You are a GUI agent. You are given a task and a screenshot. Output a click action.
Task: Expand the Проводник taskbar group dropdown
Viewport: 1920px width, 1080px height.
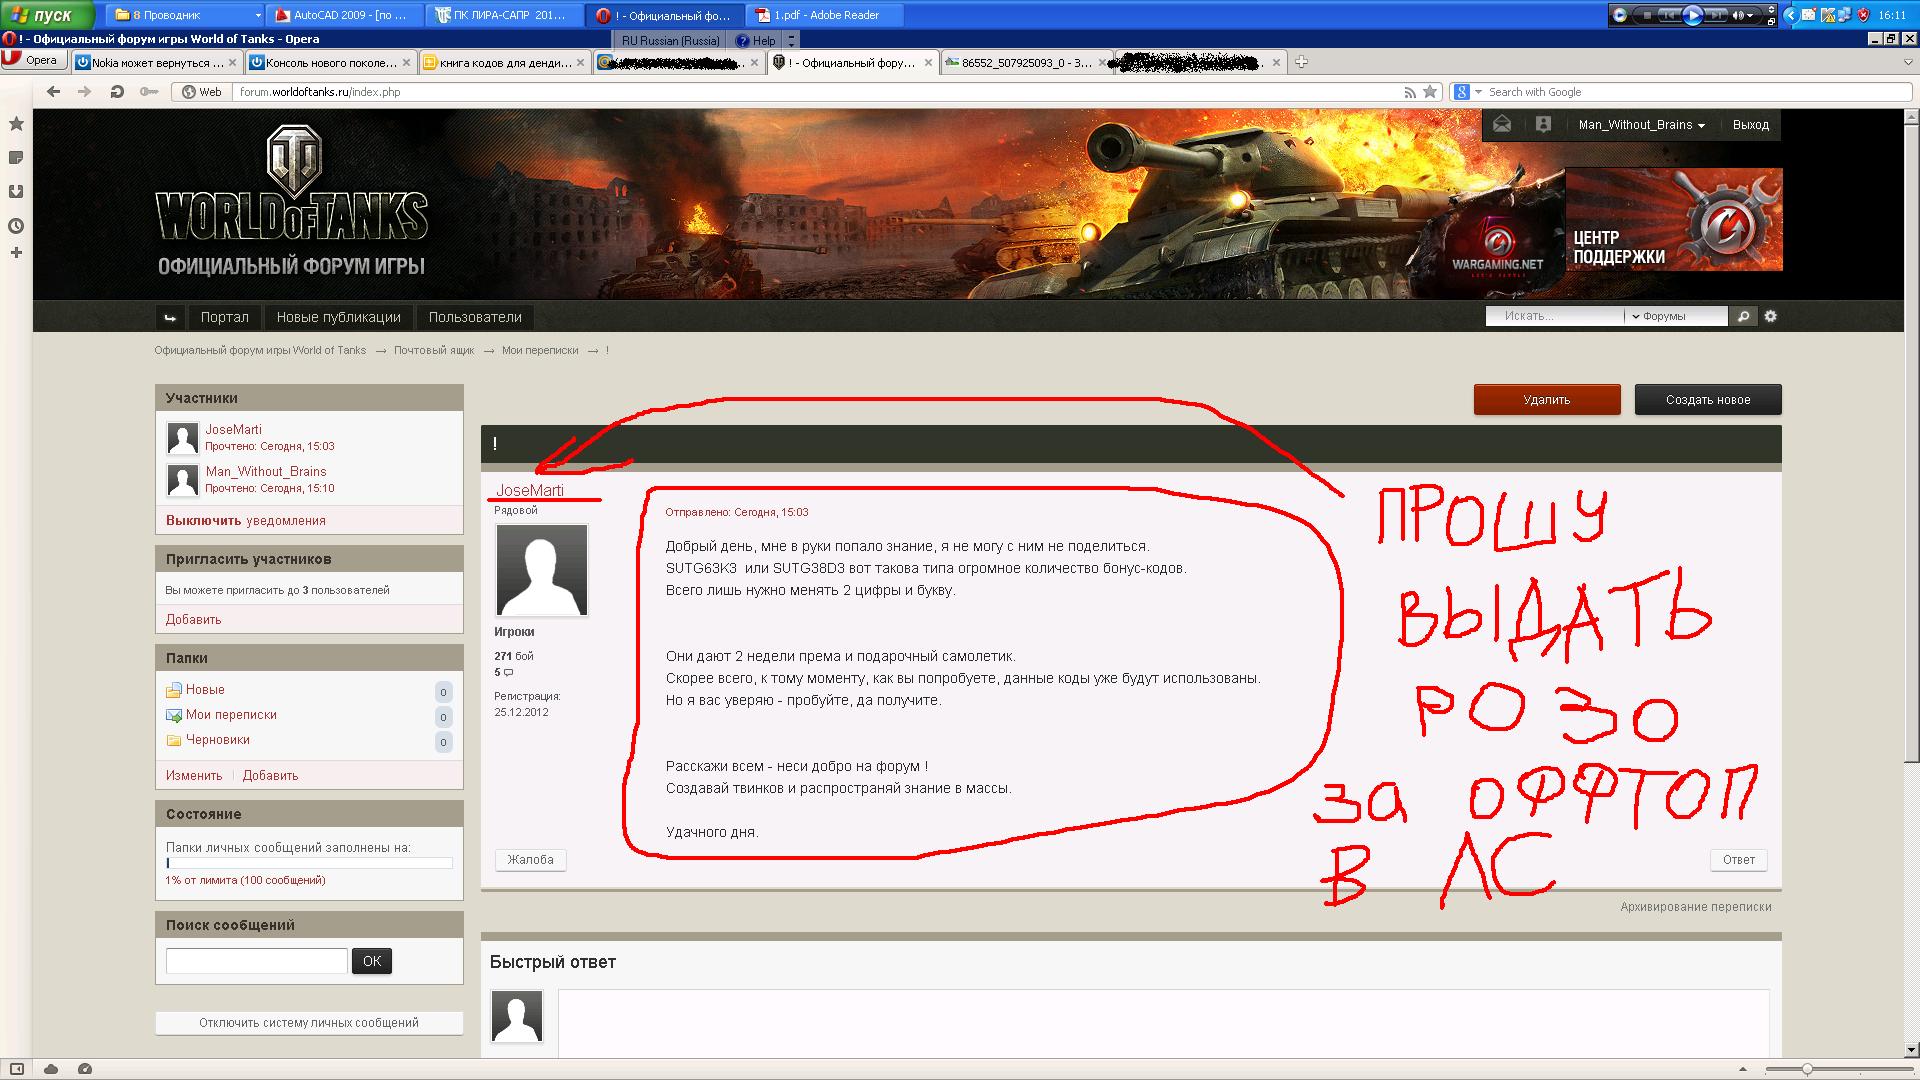(x=258, y=15)
